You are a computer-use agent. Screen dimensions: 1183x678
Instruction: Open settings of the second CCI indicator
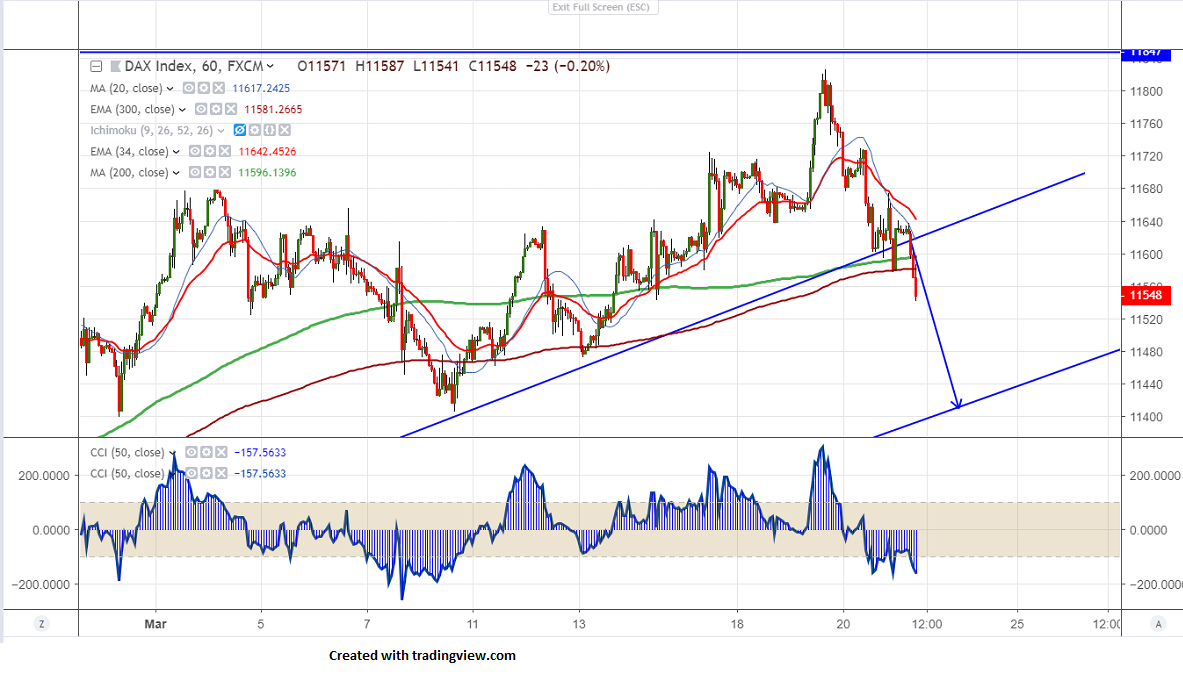coord(206,474)
